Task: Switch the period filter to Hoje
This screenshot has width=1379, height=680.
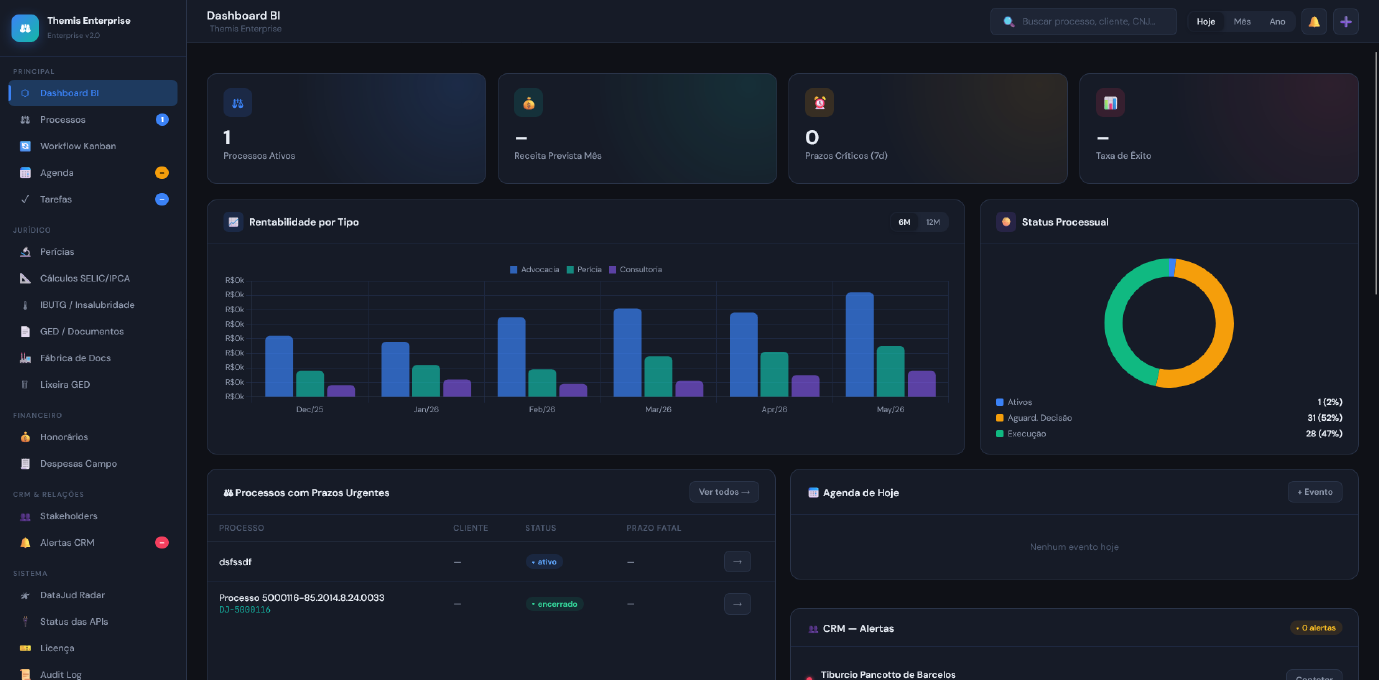Action: [1206, 21]
